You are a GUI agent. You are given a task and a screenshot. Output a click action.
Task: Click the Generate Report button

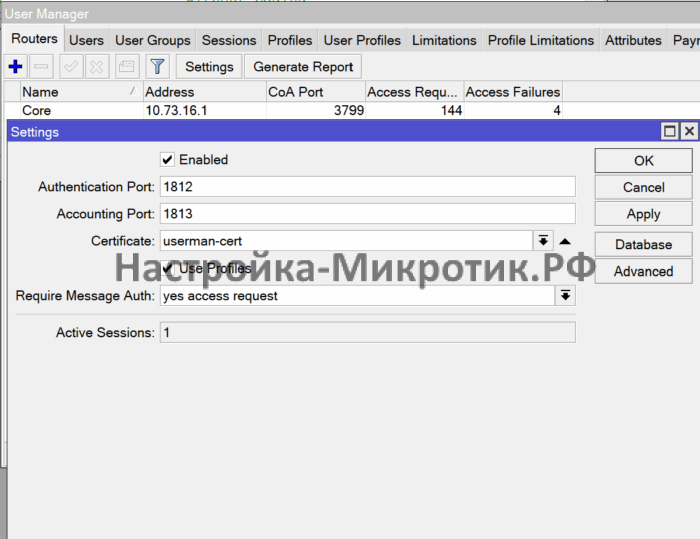303,67
